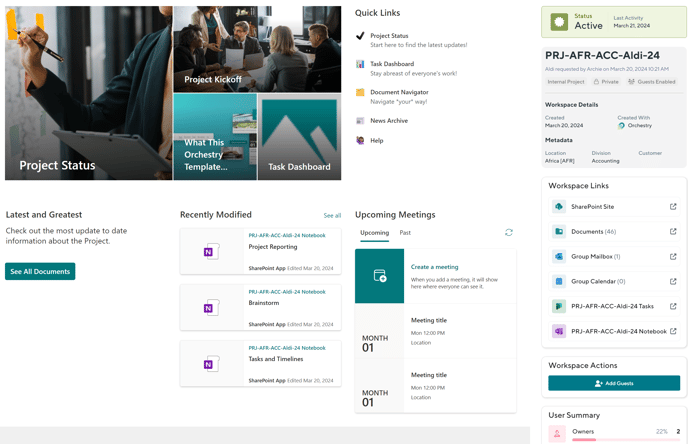The height and width of the screenshot is (444, 688).
Task: Open the PRJ-AFR-ACC-Aldi-24 Tasks link
Action: (x=610, y=306)
